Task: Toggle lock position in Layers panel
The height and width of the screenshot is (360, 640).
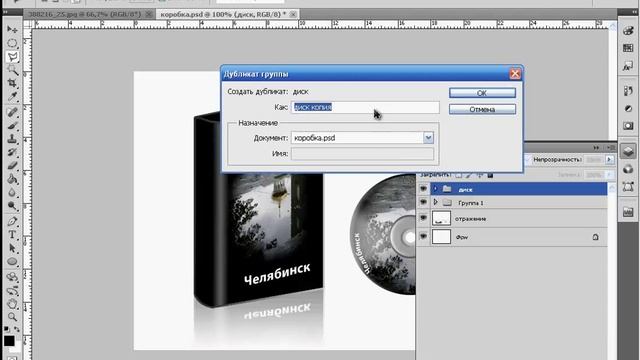Action: [480, 175]
